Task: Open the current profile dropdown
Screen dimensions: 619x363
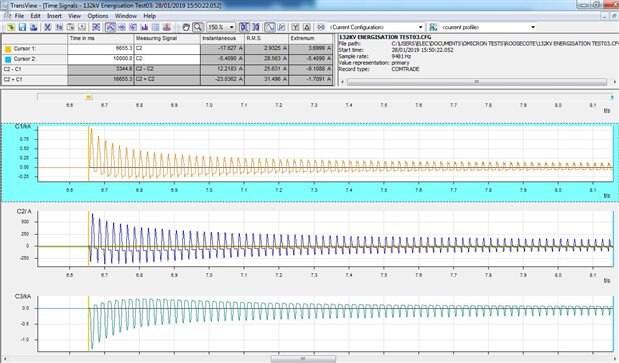Action: [533, 27]
